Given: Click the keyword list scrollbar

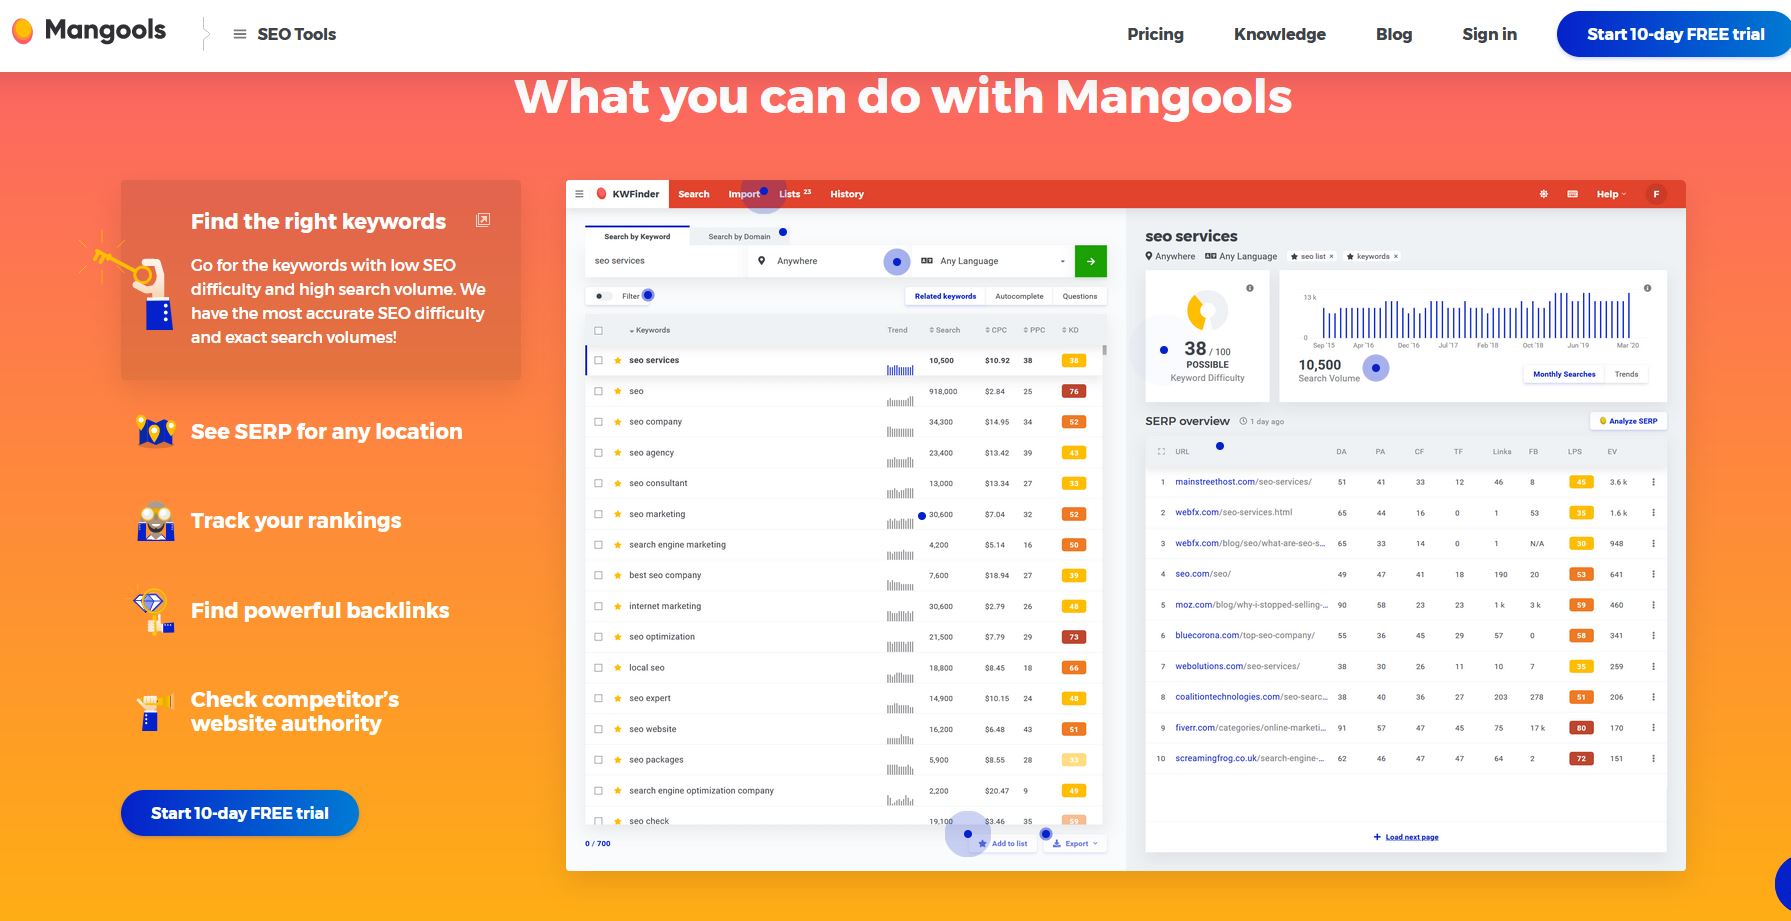Looking at the screenshot, I should (x=1104, y=351).
